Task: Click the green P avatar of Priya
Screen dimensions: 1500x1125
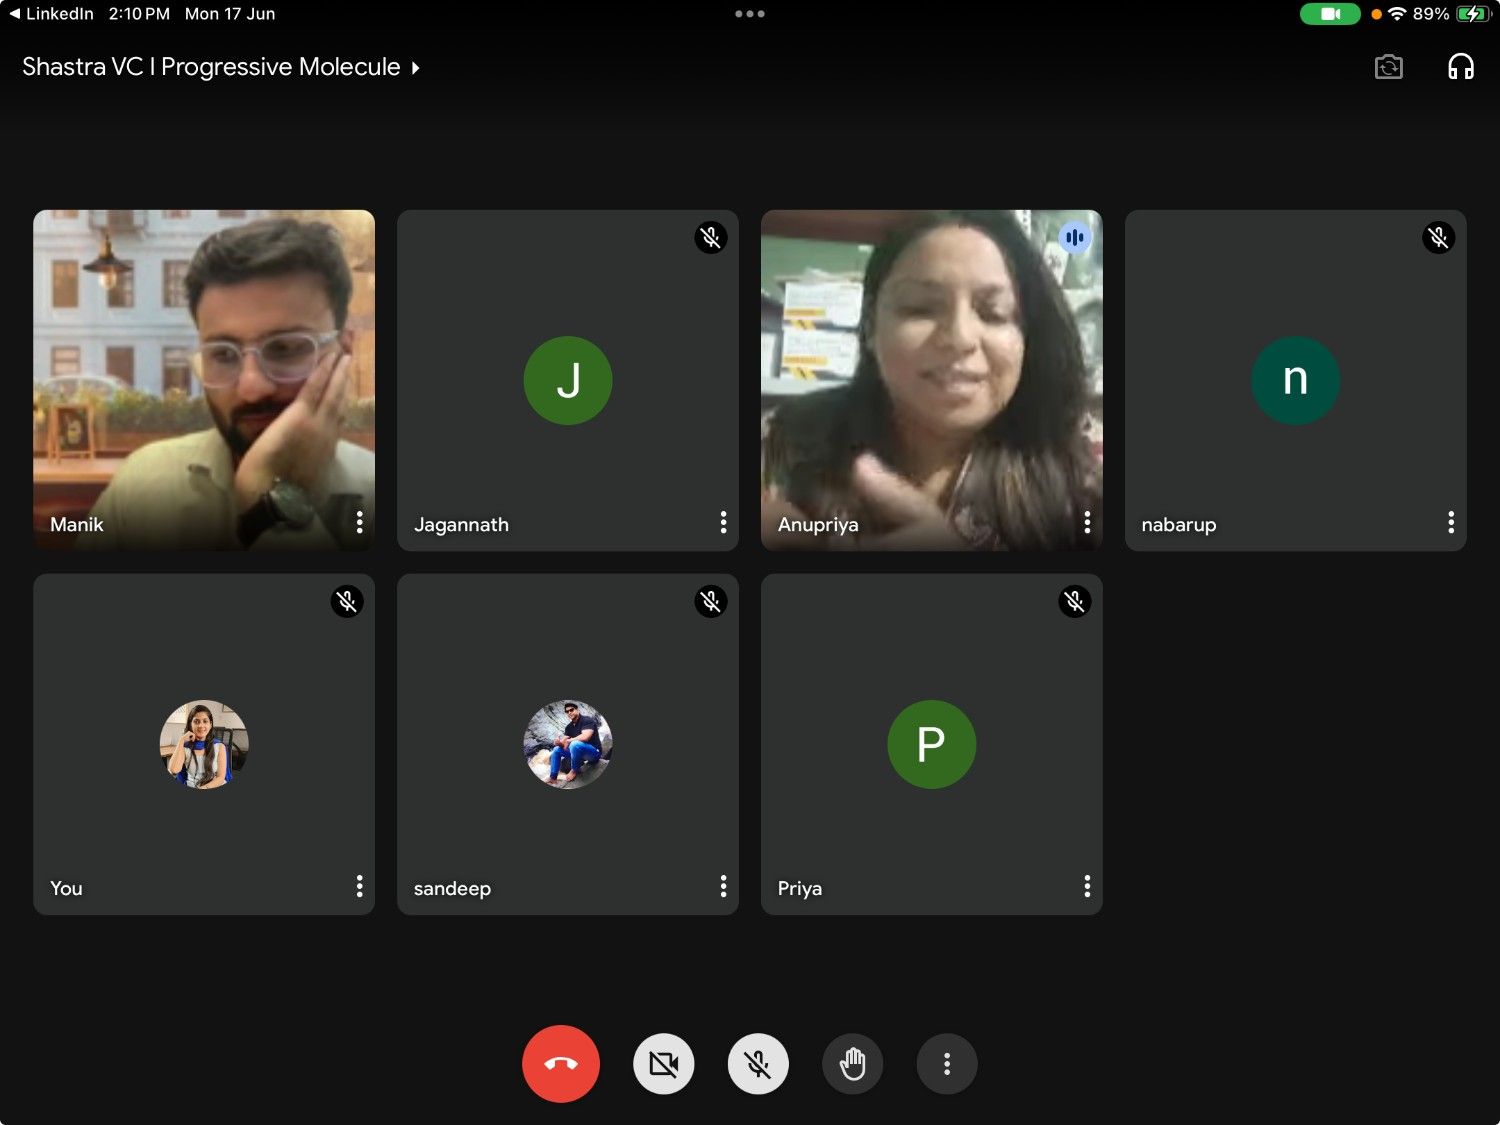Action: [932, 745]
